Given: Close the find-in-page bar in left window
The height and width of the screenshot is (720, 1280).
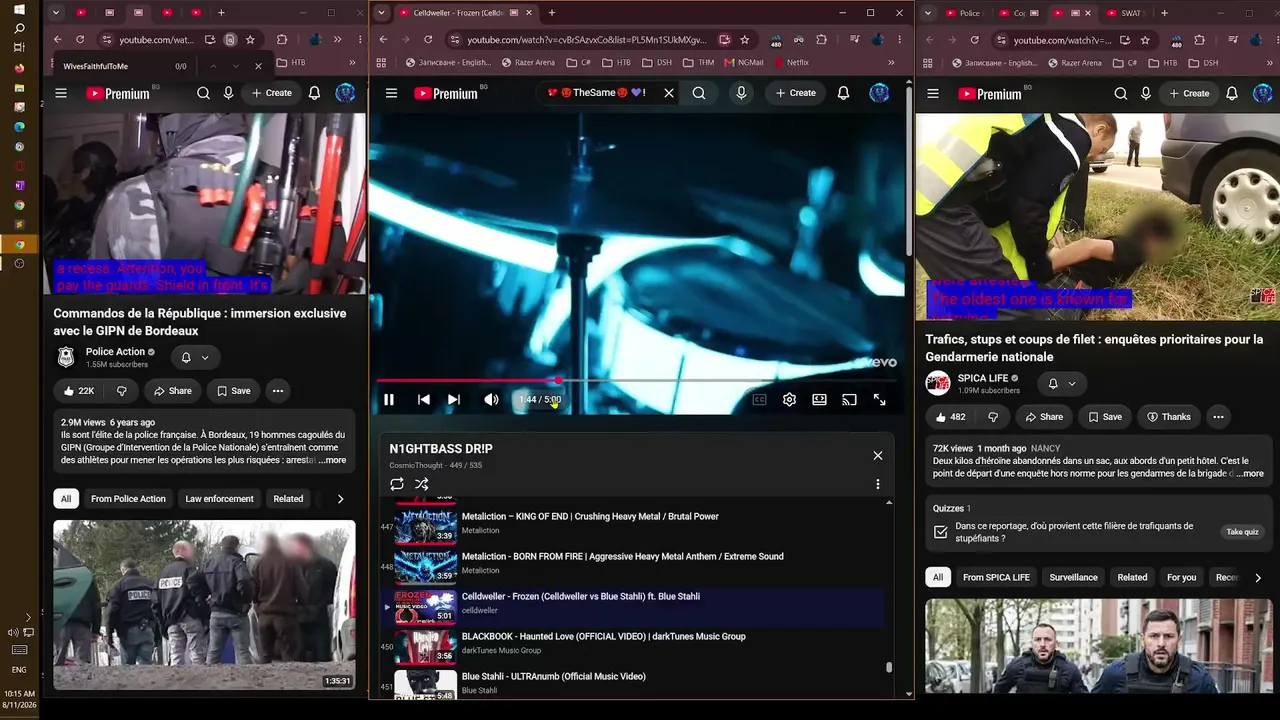Looking at the screenshot, I should [258, 66].
